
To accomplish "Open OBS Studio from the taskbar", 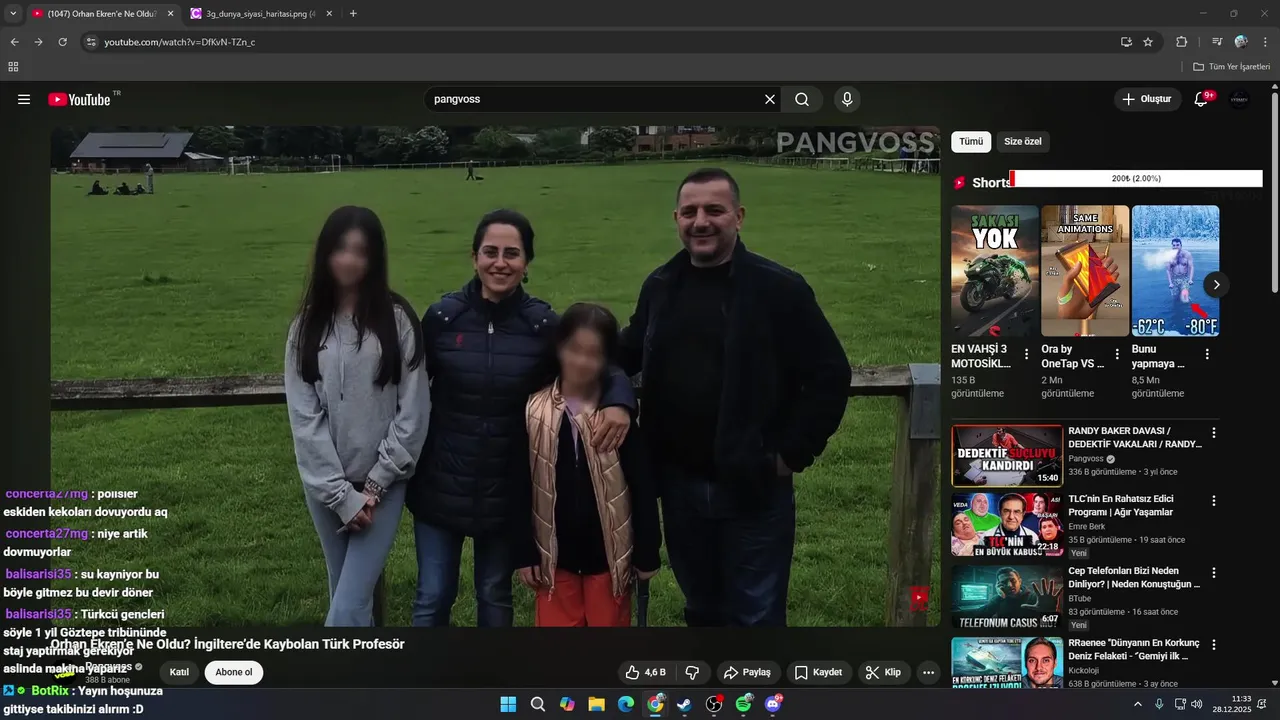I will click(x=714, y=704).
